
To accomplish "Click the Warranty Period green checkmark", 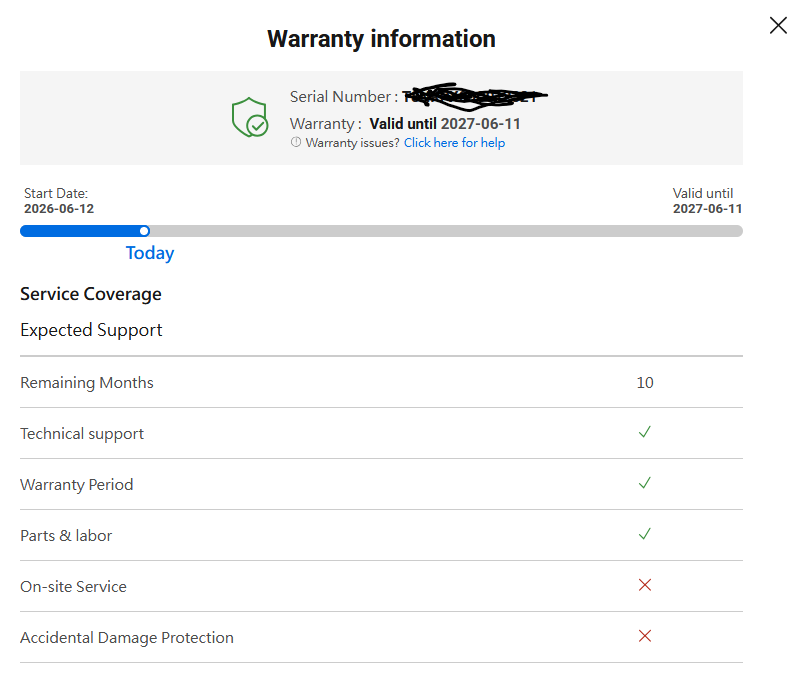I will tap(645, 483).
